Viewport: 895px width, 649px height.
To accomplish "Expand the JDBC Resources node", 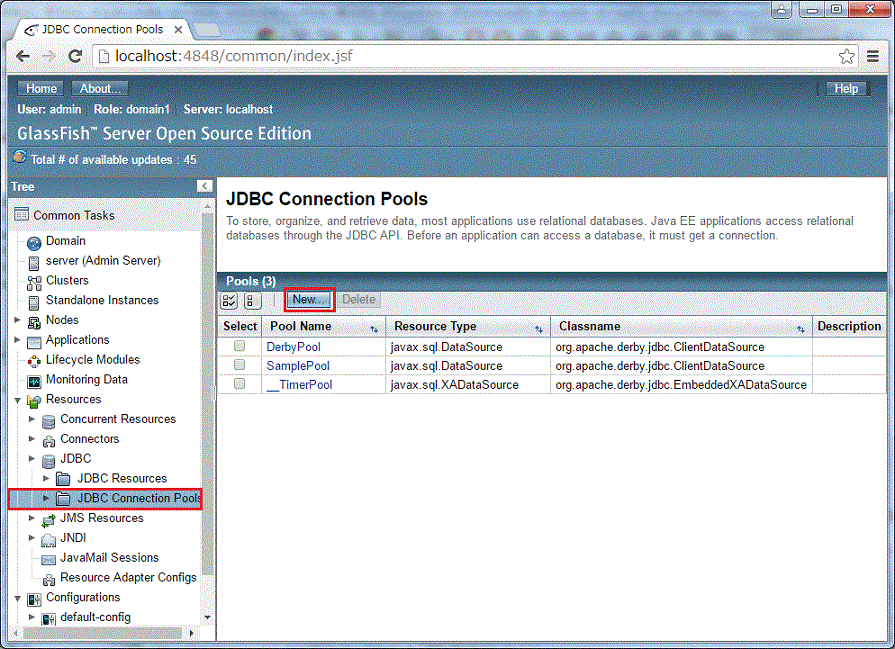I will (46, 478).
